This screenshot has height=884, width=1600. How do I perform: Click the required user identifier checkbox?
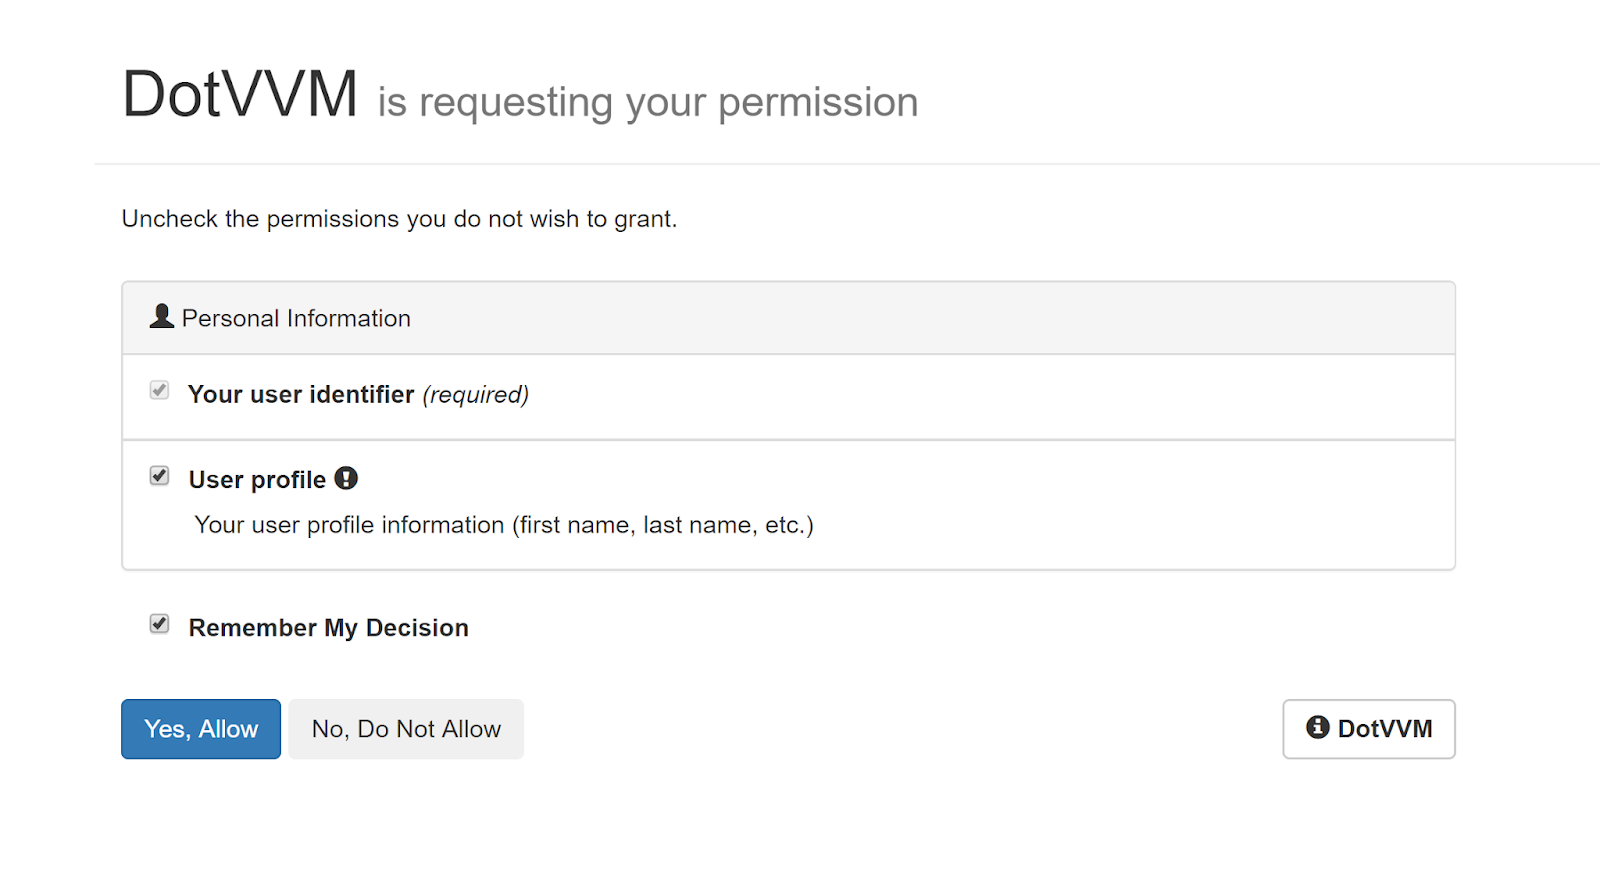pos(160,390)
